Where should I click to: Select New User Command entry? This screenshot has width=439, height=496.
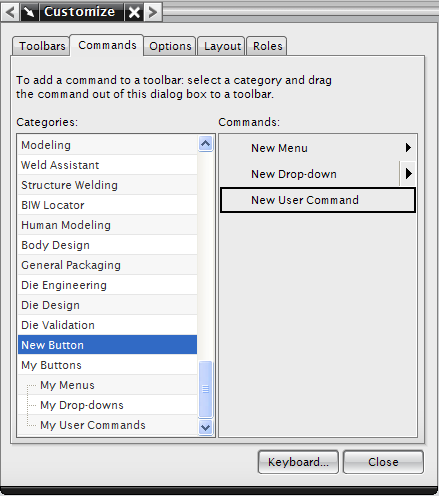[x=318, y=200]
